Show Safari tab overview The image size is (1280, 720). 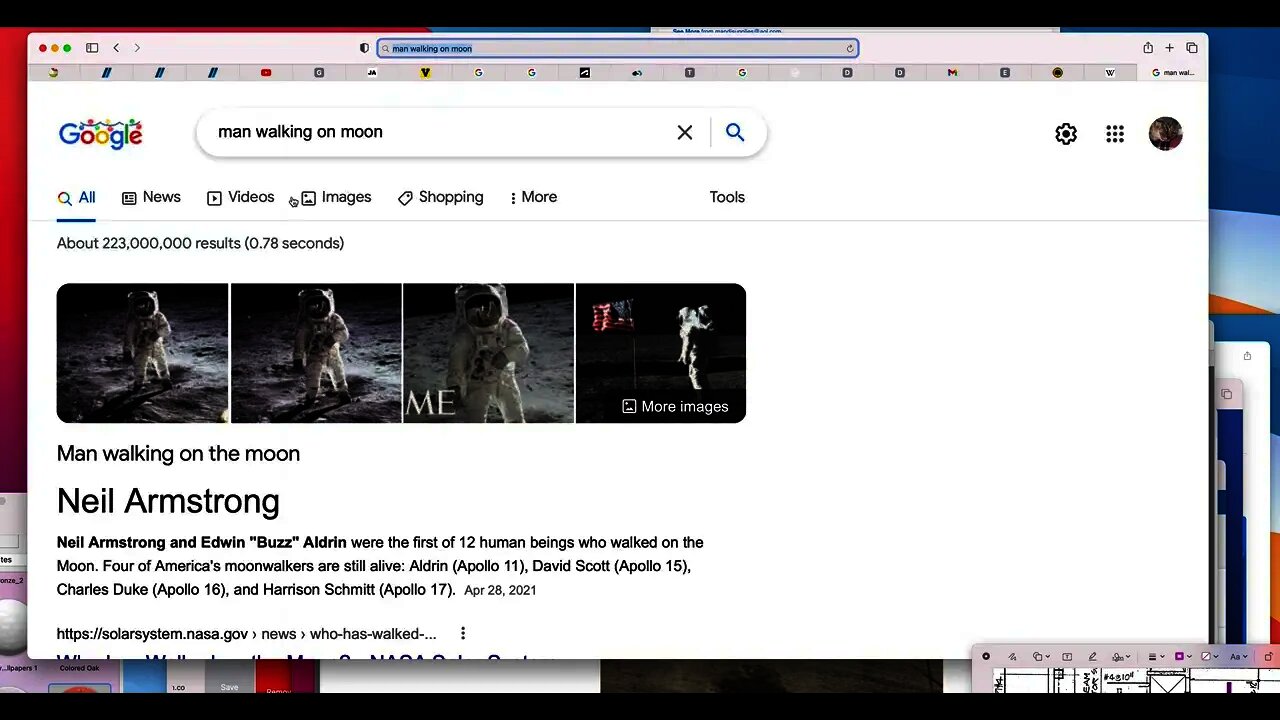click(x=1192, y=48)
